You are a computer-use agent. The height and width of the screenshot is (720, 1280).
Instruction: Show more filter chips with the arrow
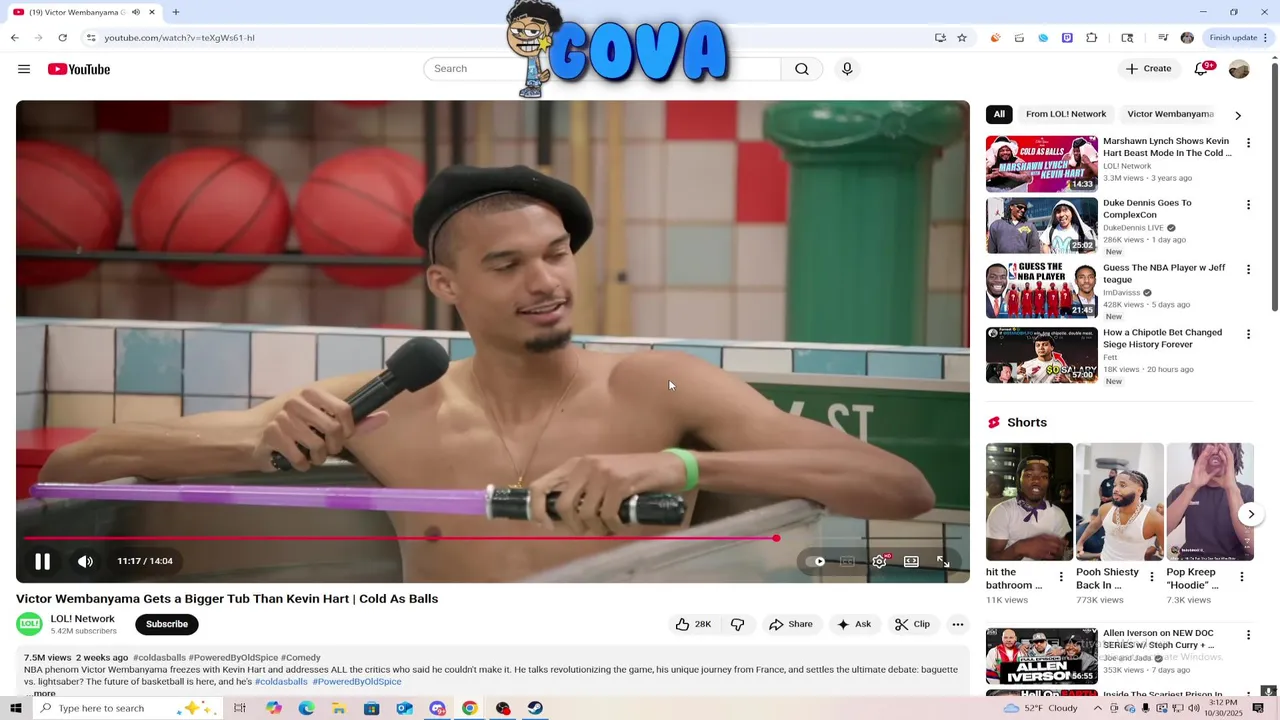click(1238, 115)
